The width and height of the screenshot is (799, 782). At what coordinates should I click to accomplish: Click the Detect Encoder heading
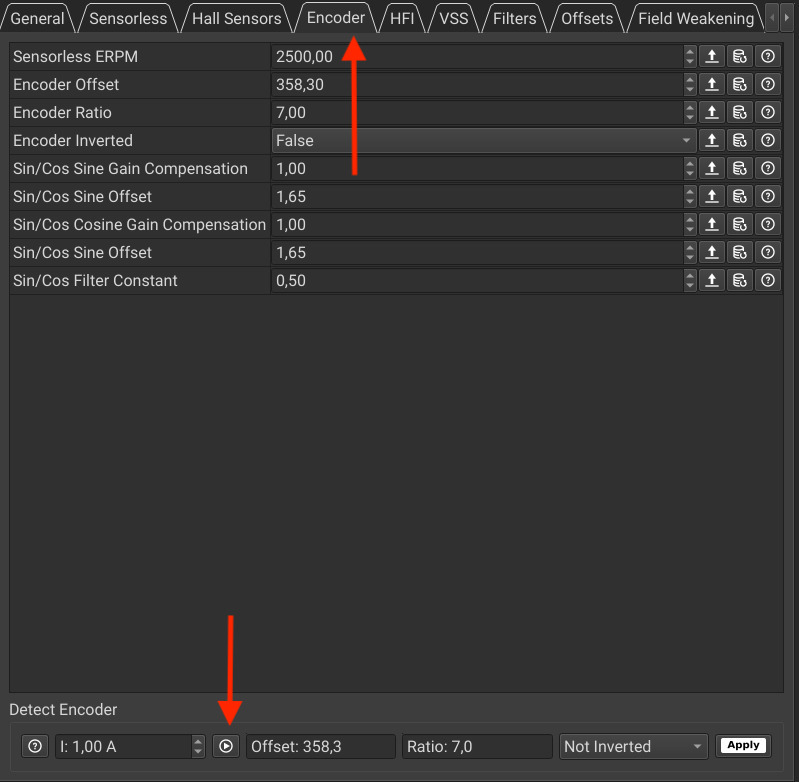[x=63, y=710]
